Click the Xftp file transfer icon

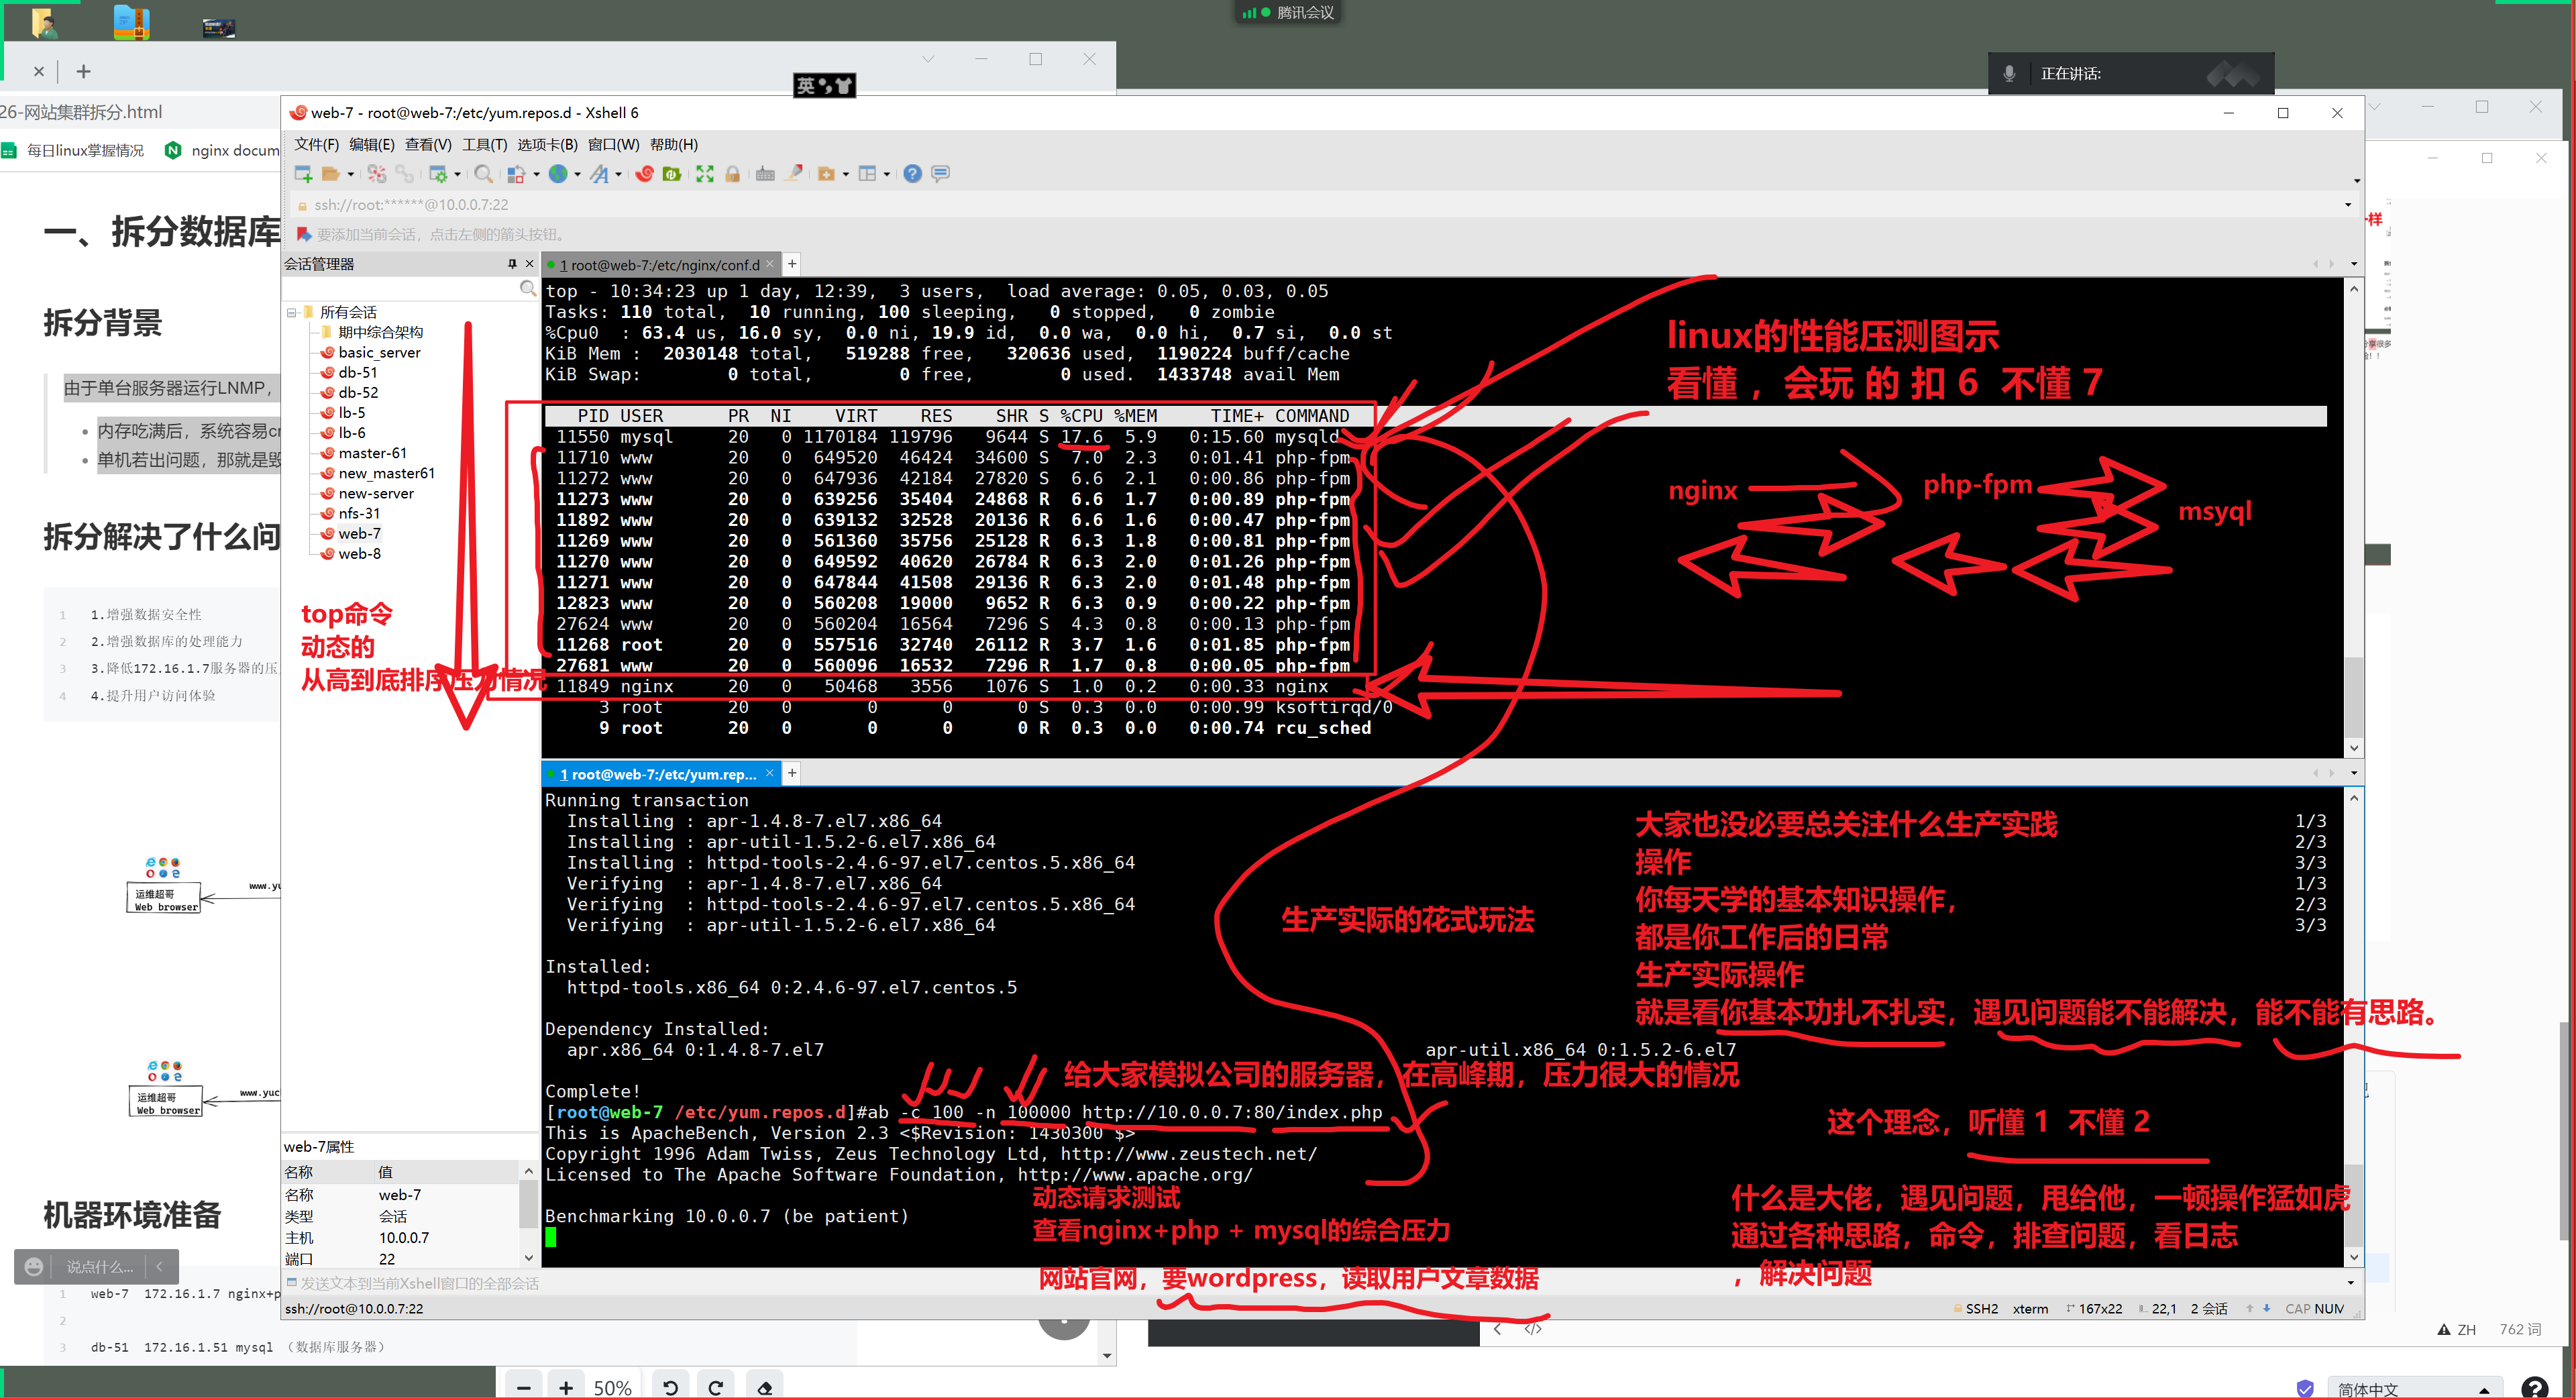672,174
